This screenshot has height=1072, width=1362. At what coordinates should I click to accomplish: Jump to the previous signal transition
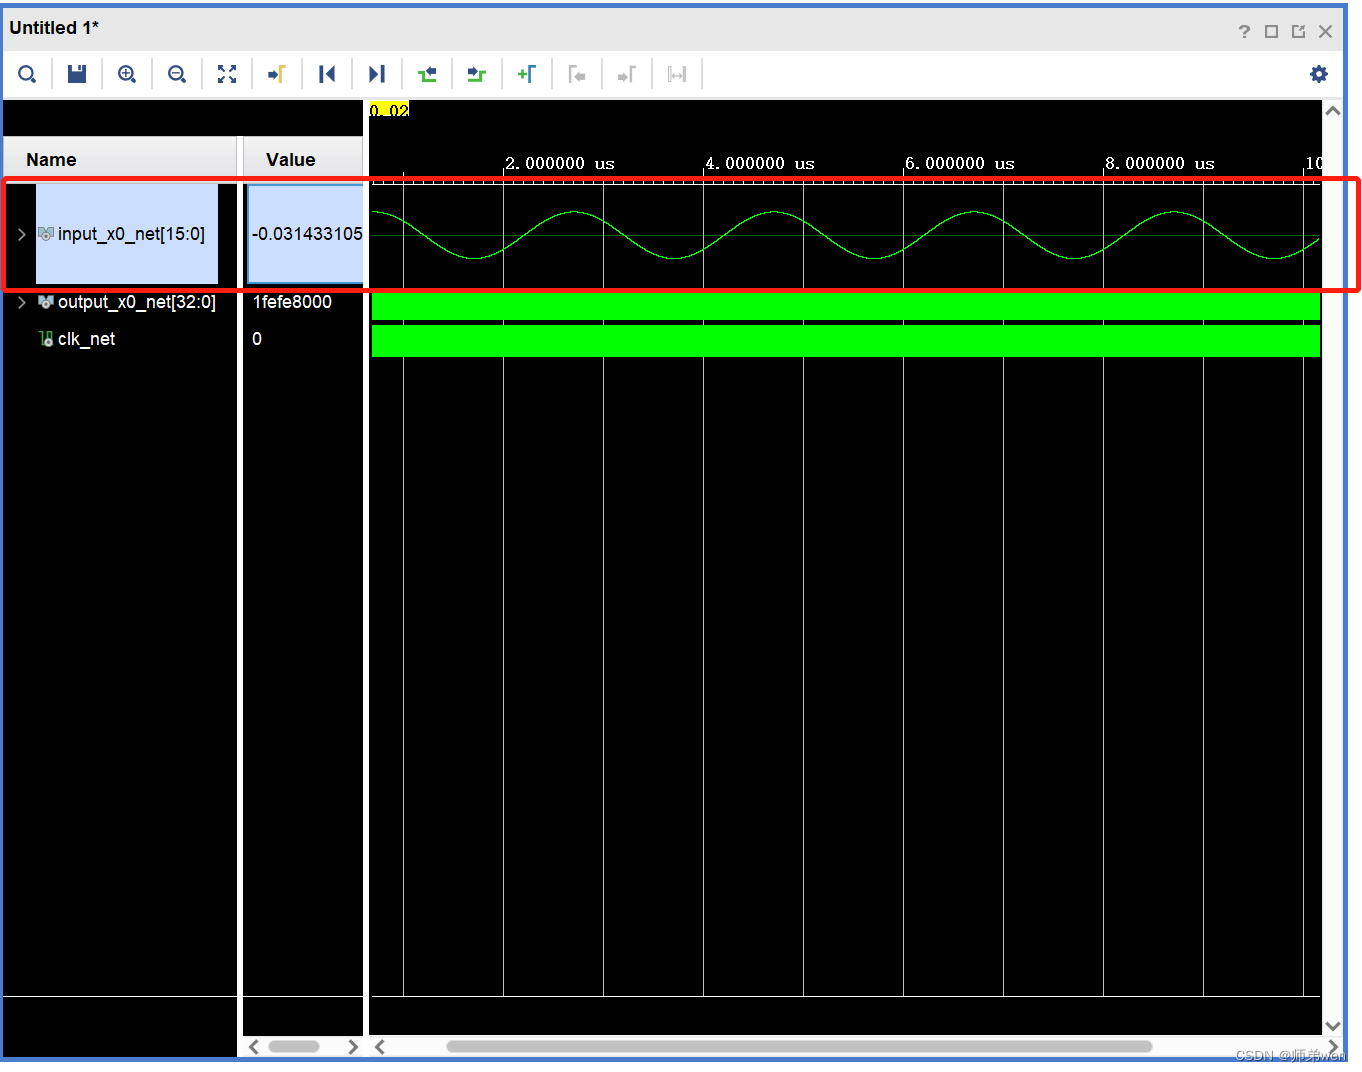pos(427,73)
